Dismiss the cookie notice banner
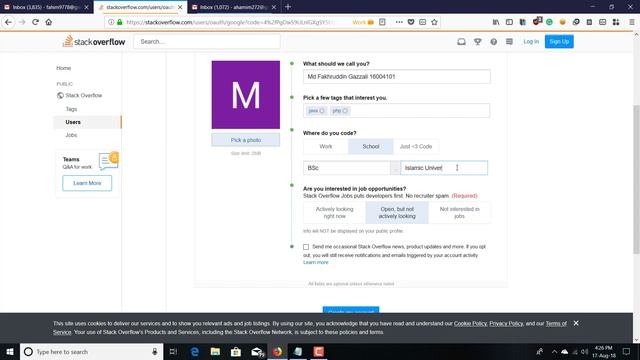This screenshot has height=360, width=640. (576, 323)
